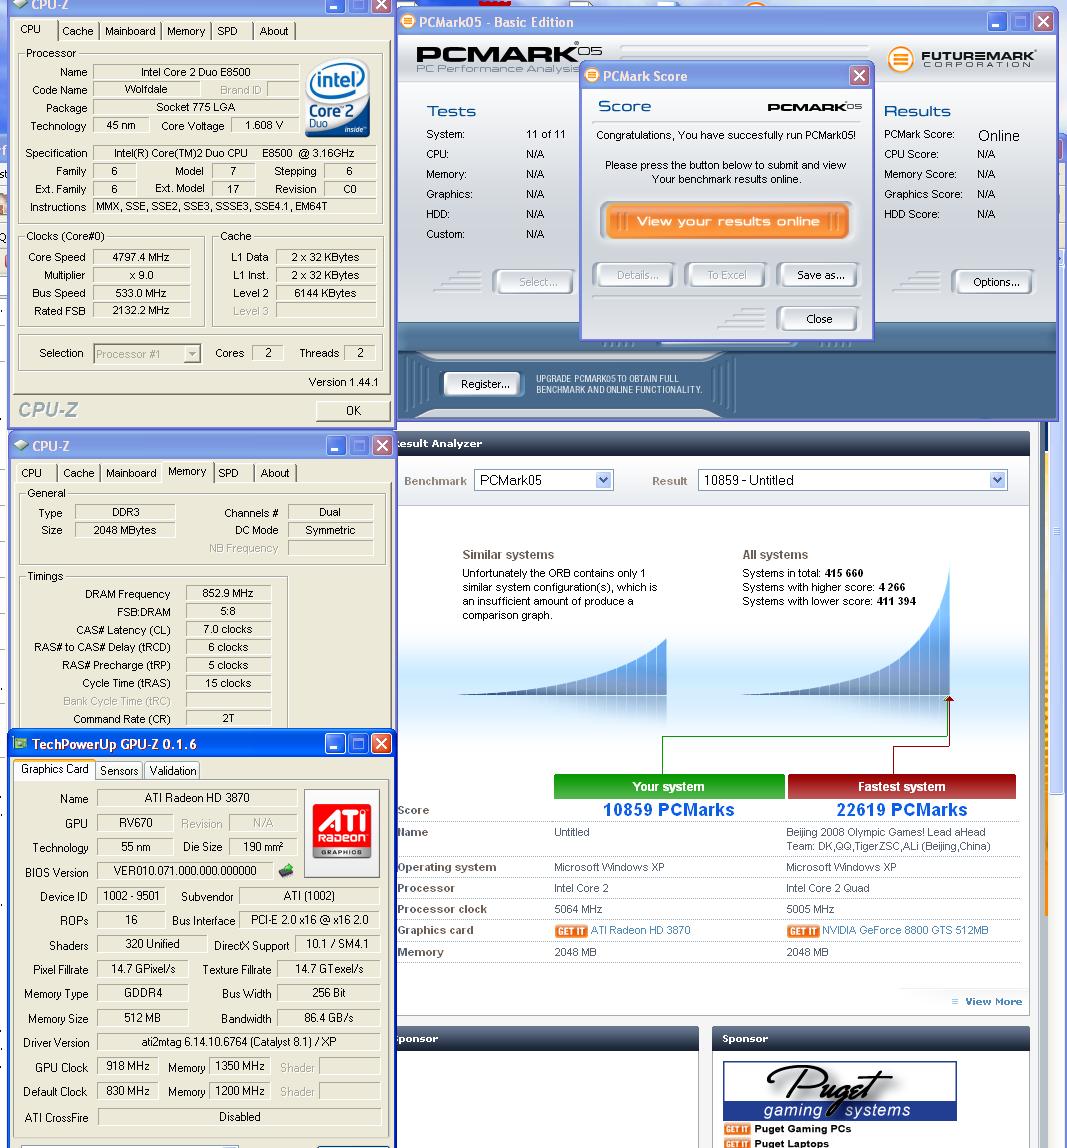Click View your results online button

[727, 221]
